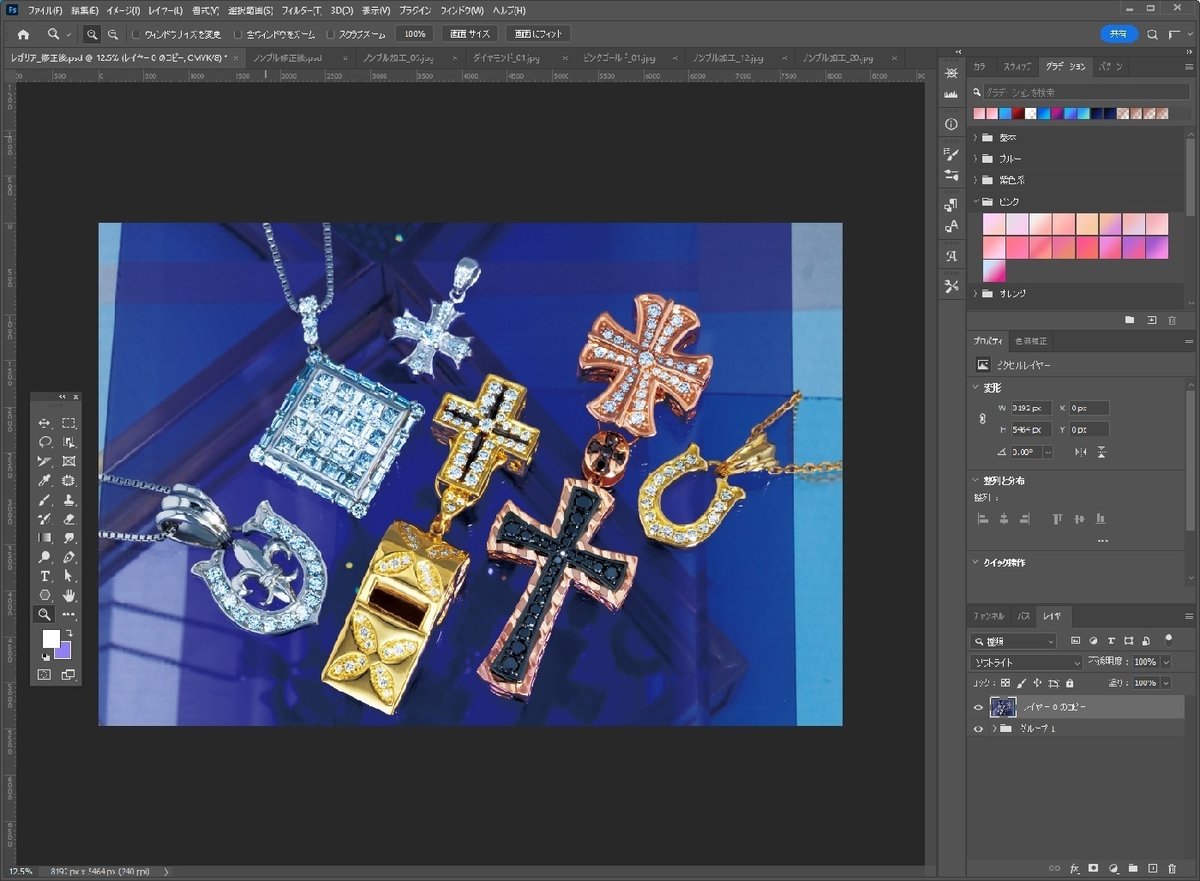Open the opacity 100% dropdown arrow
The height and width of the screenshot is (881, 1200).
[1166, 662]
